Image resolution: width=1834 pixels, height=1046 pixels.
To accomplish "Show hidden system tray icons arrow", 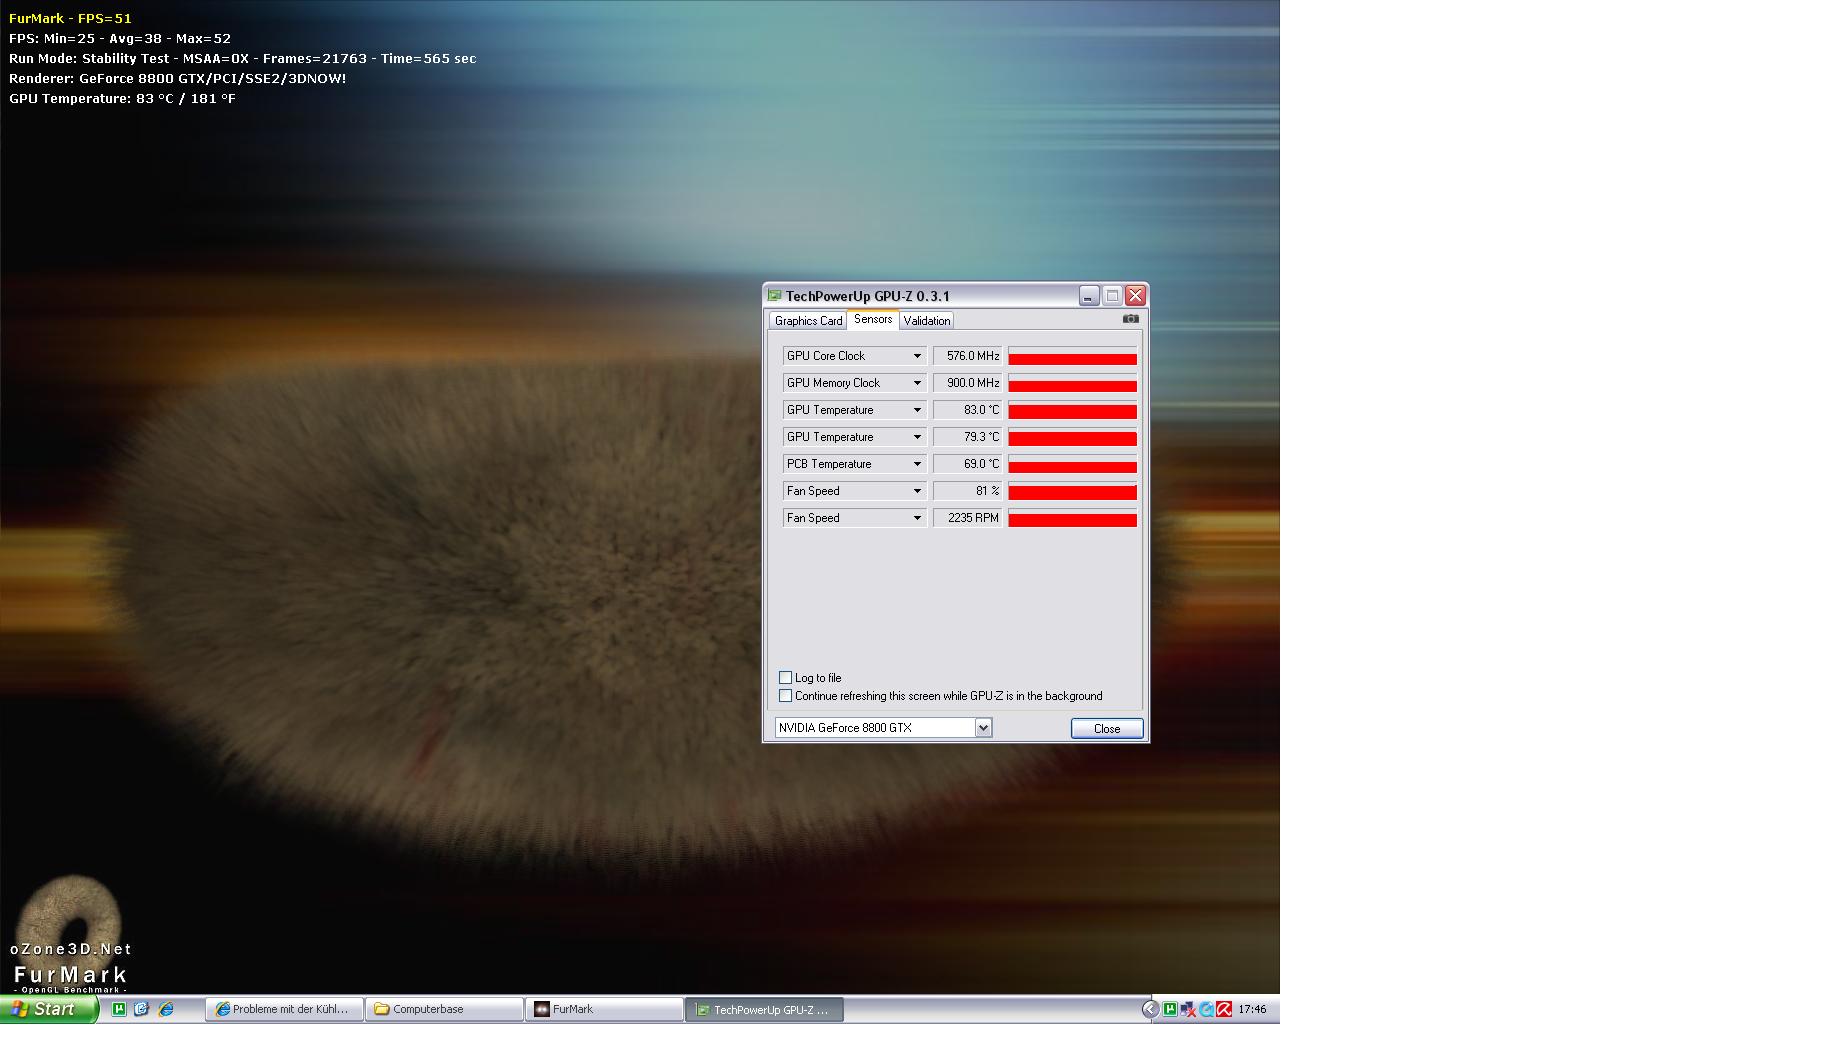I will [x=1150, y=1009].
